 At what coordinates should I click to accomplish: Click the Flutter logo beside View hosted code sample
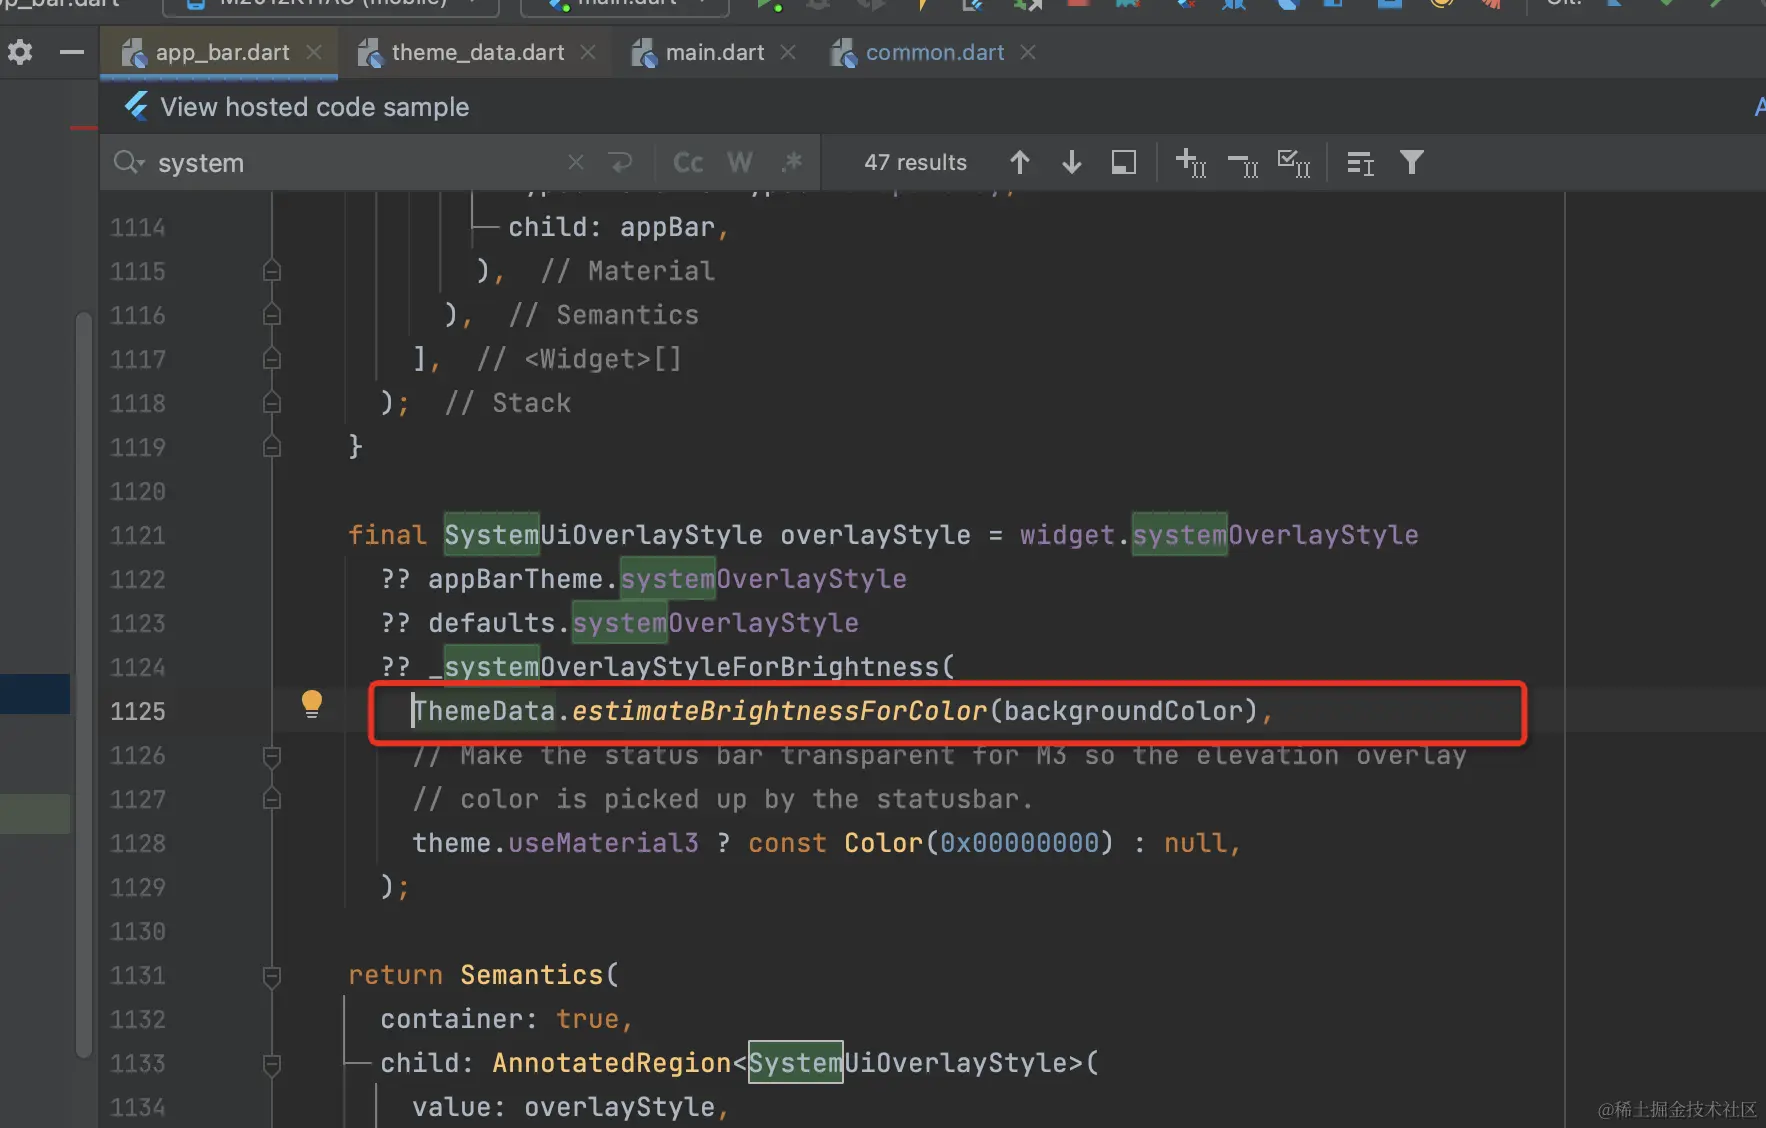(x=136, y=106)
